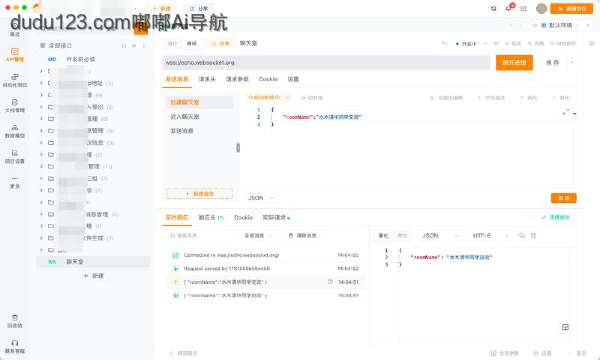The image size is (600, 360).
Task: Switch to the 请求头 tab
Action: (207, 79)
